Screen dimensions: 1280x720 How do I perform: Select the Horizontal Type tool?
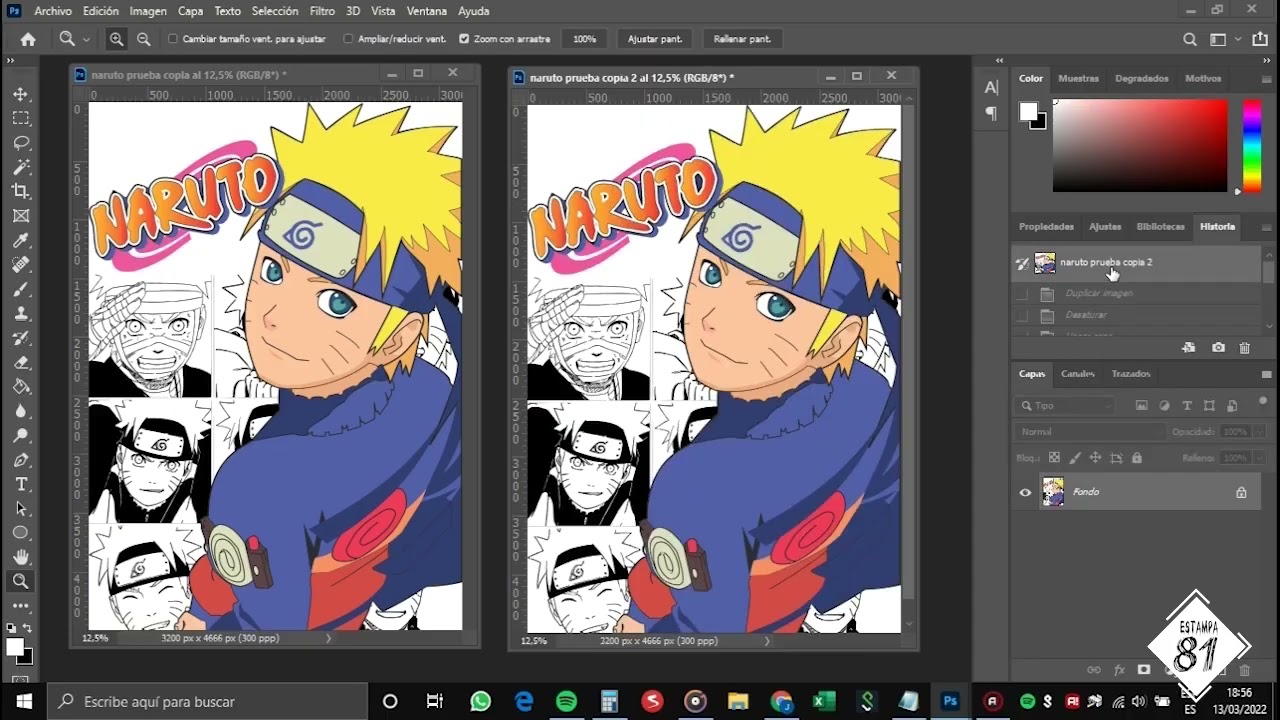tap(20, 484)
